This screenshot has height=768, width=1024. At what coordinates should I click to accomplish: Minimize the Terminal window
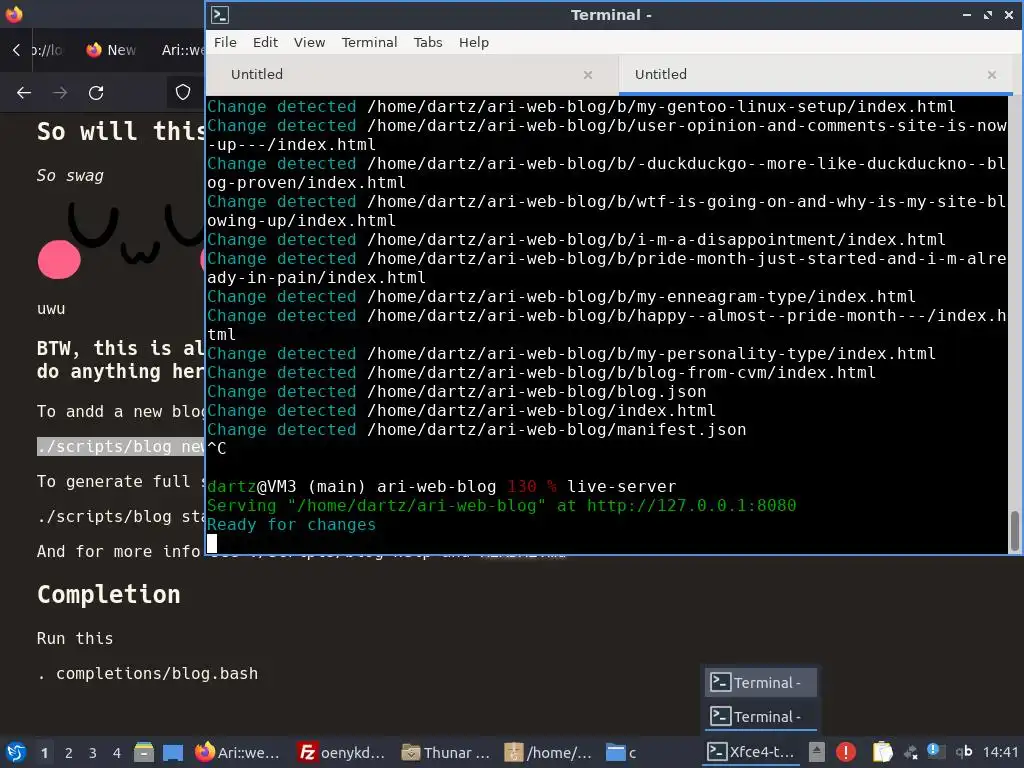967,14
